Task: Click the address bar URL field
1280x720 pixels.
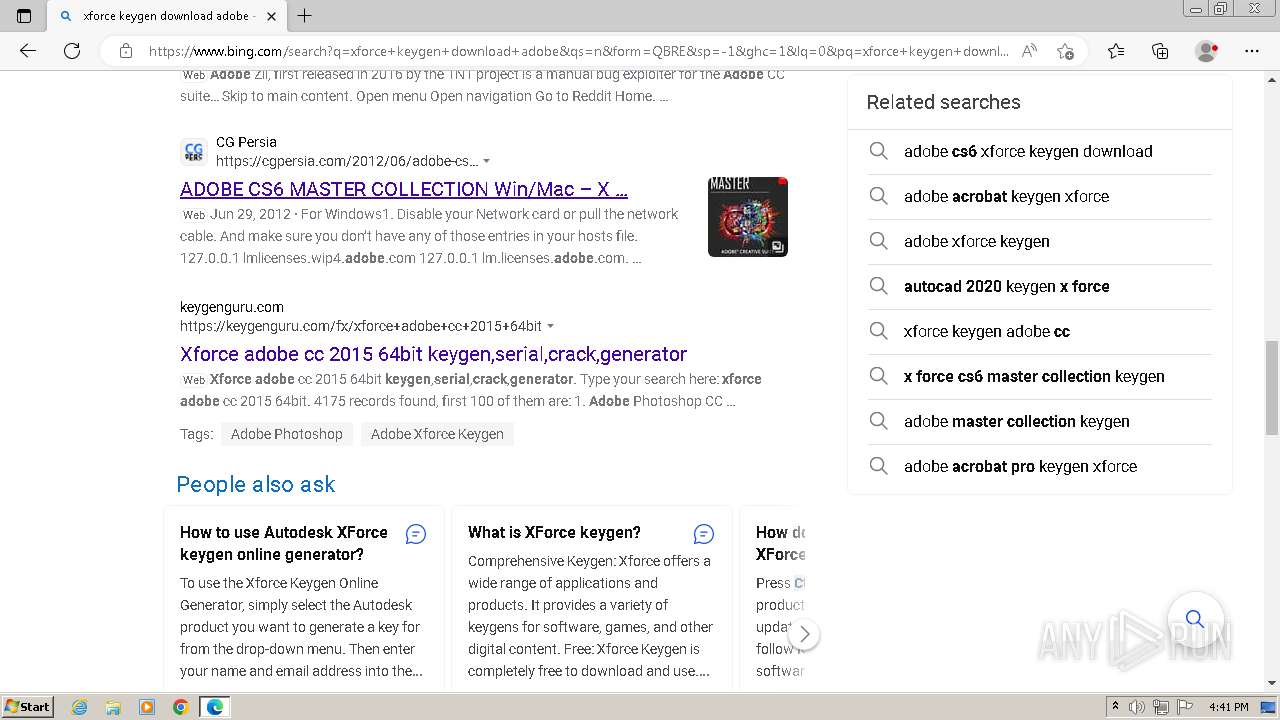Action: (578, 51)
